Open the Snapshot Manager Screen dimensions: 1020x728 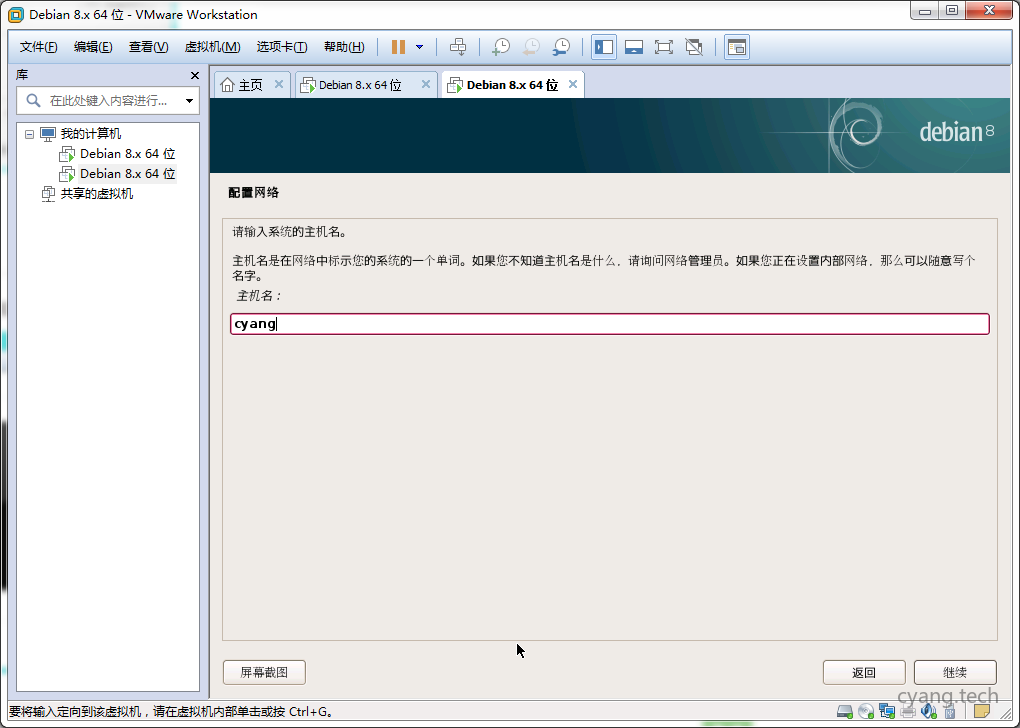(562, 46)
